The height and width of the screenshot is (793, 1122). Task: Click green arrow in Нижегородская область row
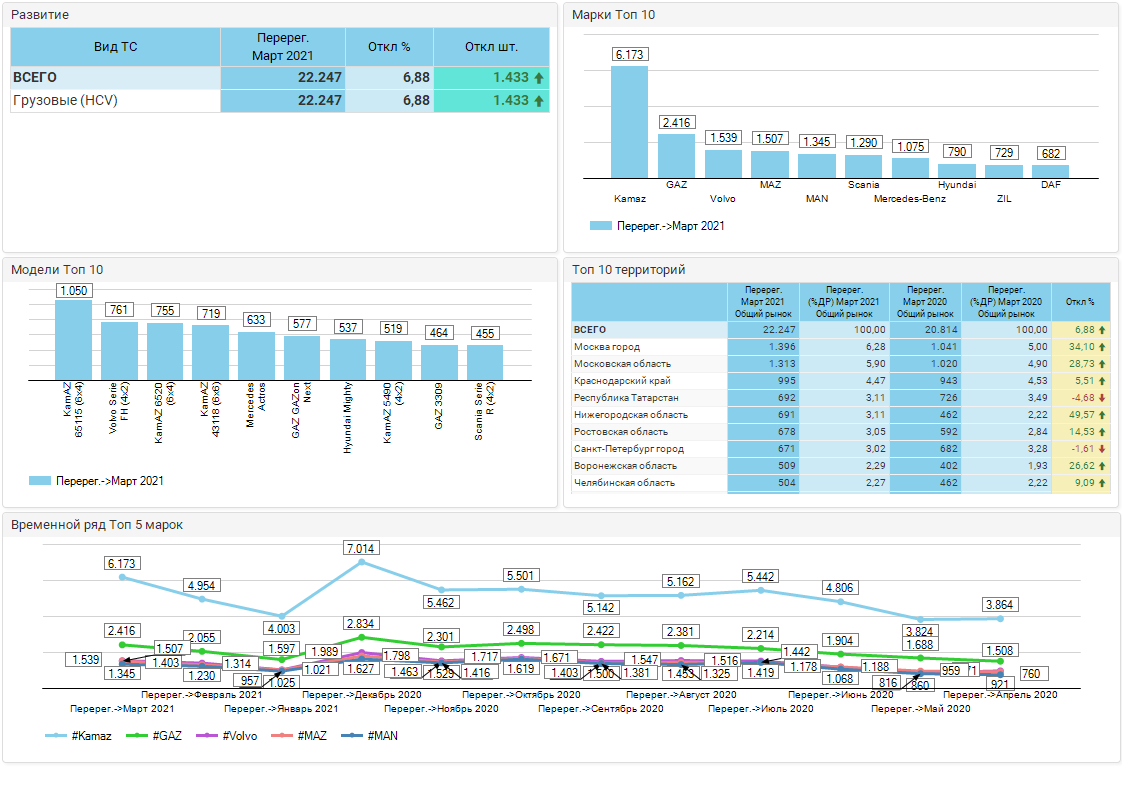point(1102,414)
